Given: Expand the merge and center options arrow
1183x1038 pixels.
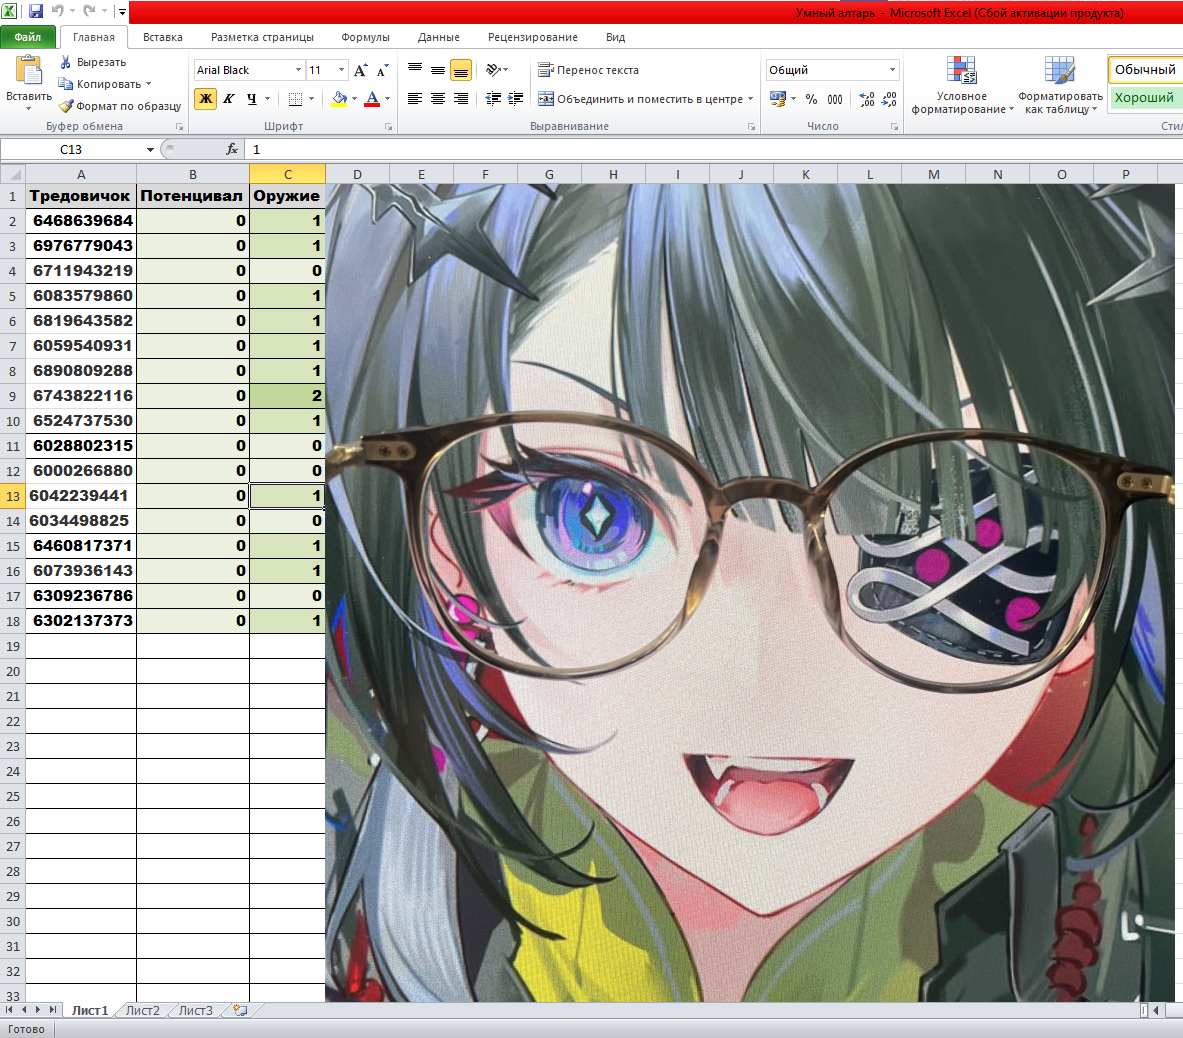Looking at the screenshot, I should [x=751, y=99].
